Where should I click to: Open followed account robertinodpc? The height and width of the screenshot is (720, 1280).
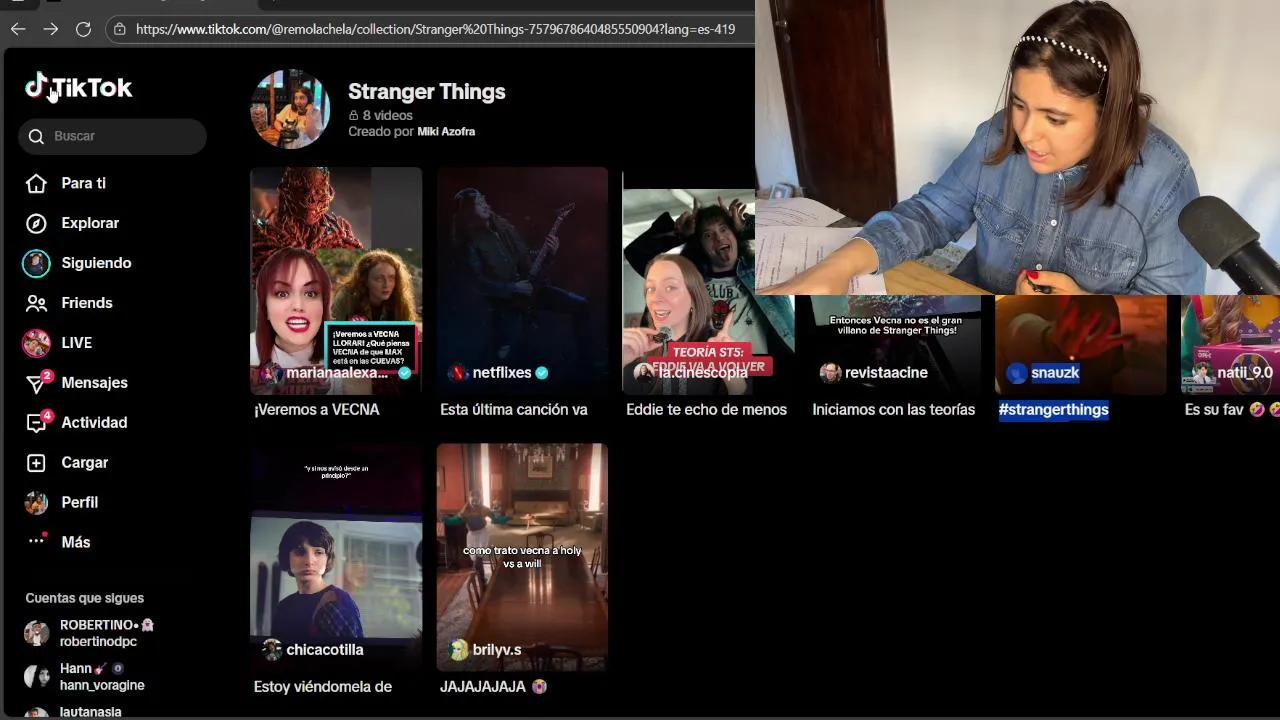click(98, 642)
